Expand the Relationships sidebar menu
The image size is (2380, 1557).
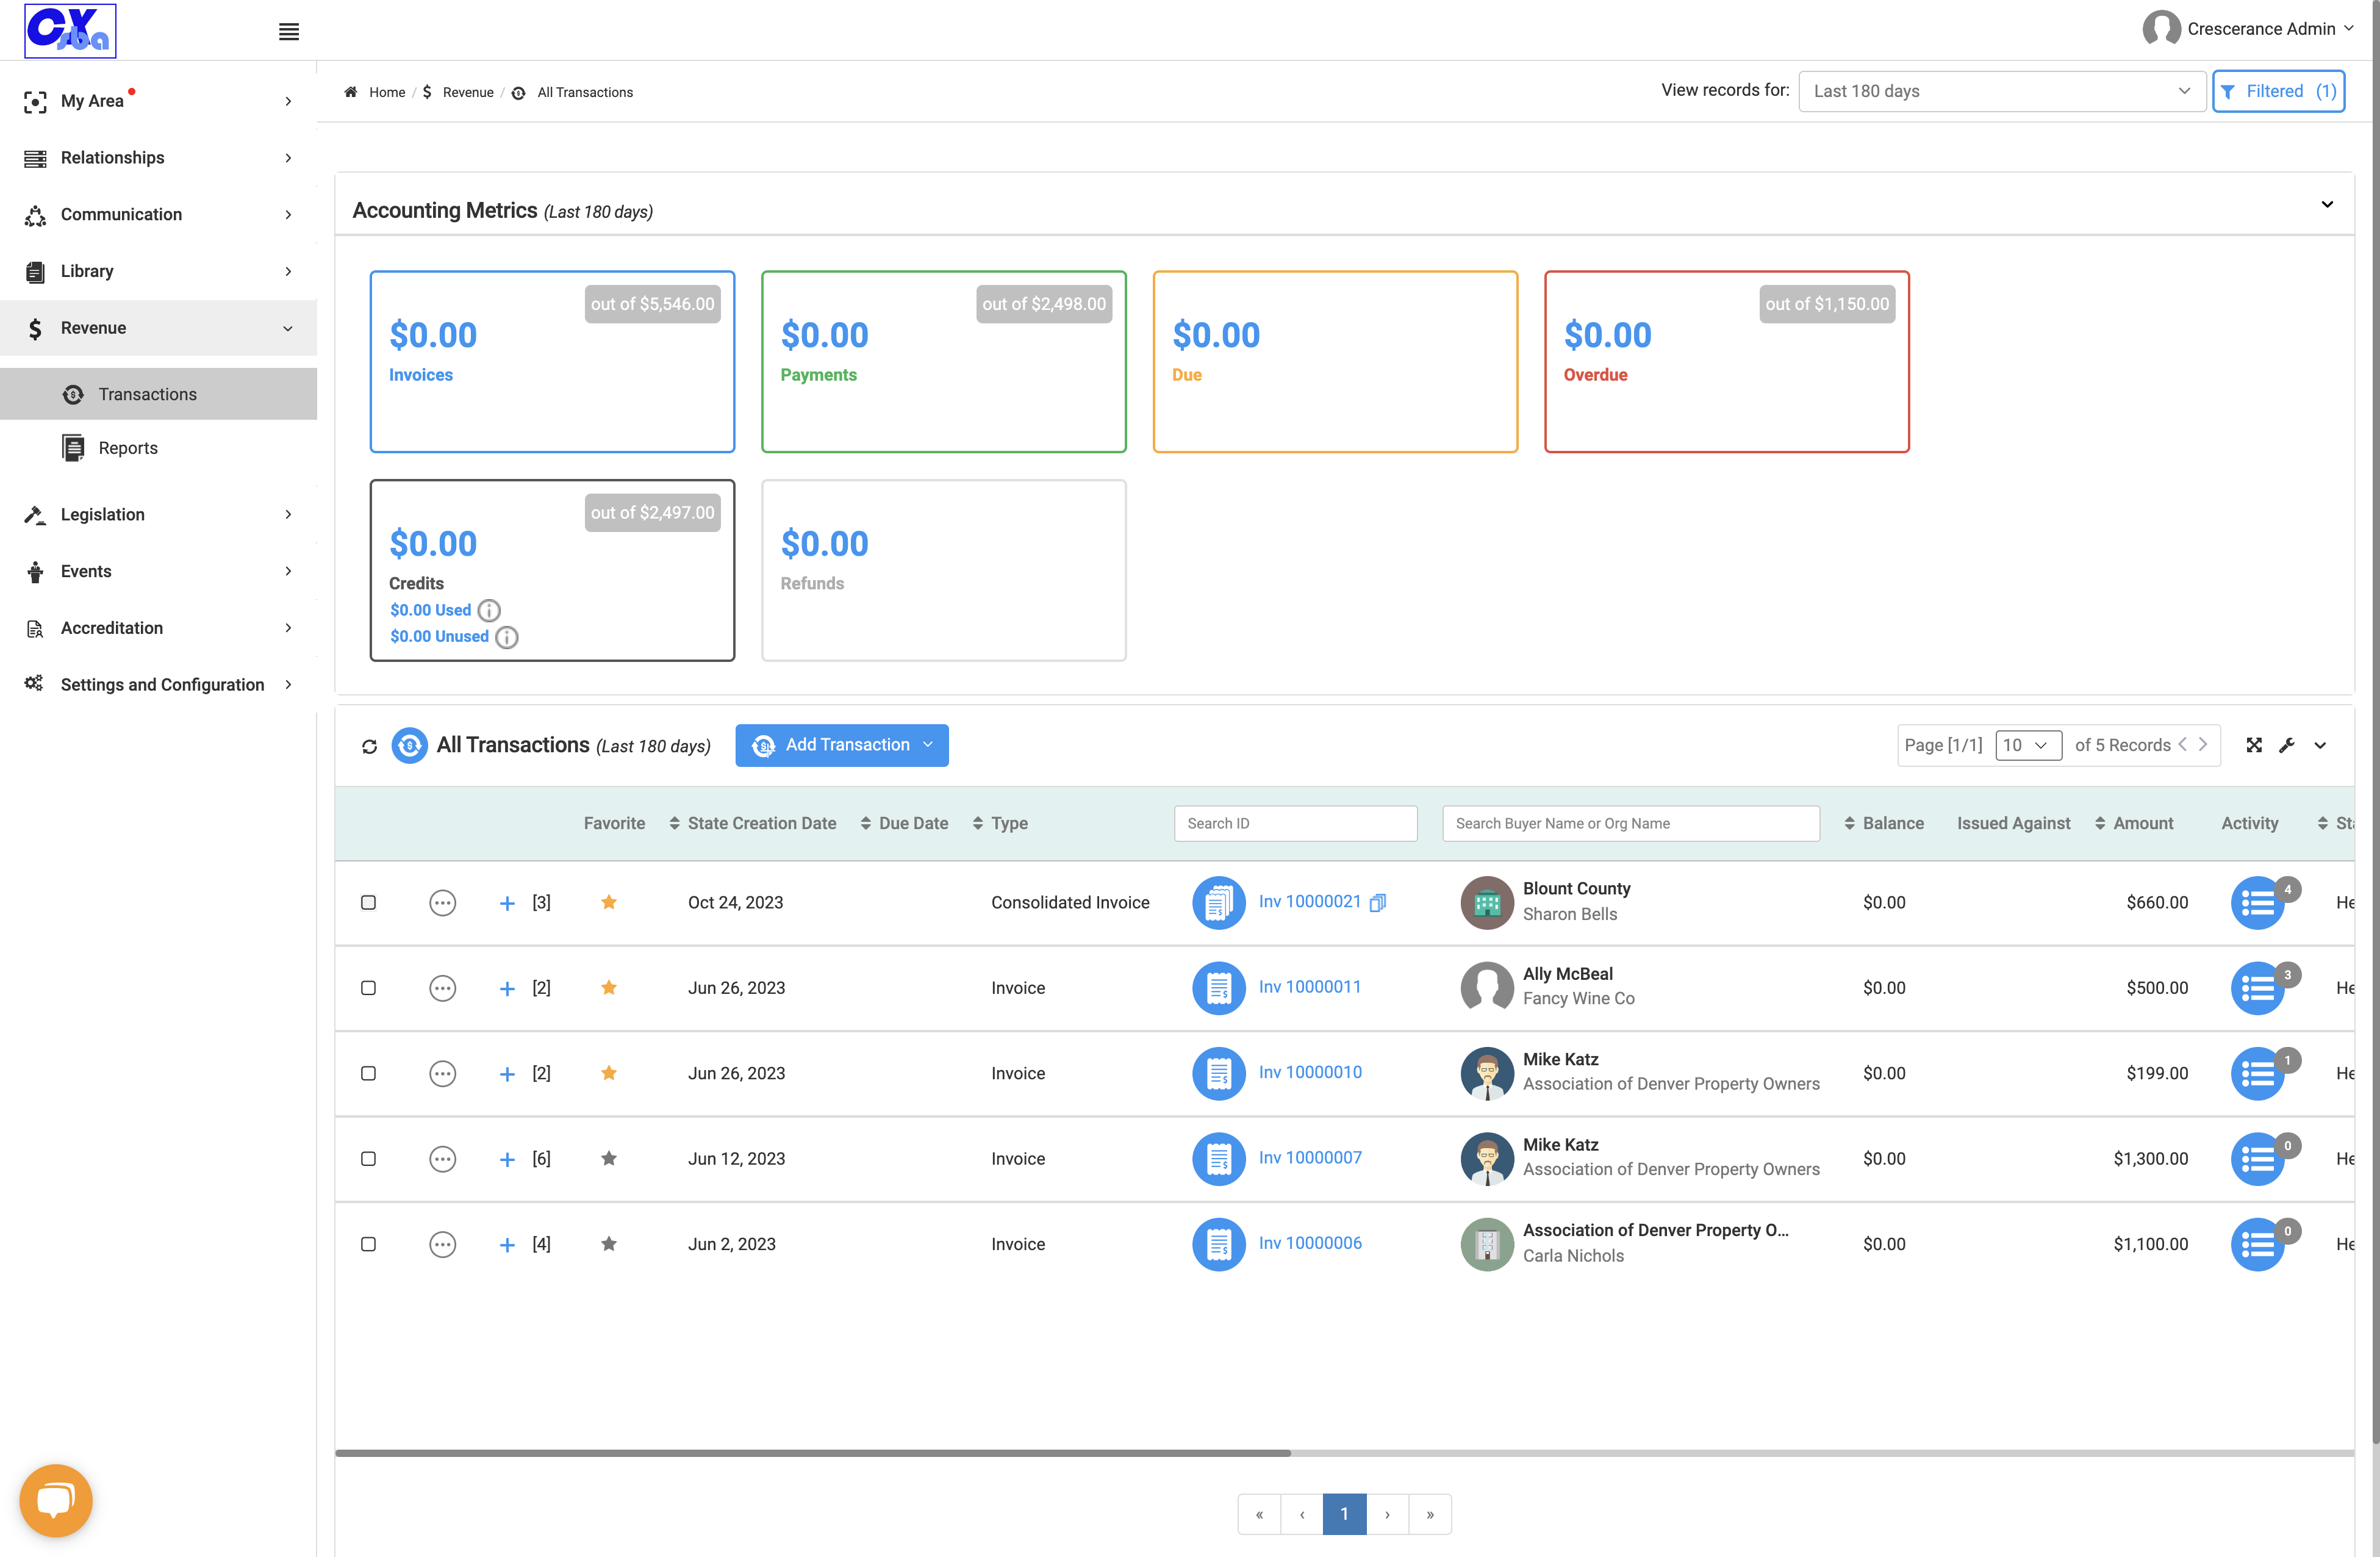coord(158,158)
